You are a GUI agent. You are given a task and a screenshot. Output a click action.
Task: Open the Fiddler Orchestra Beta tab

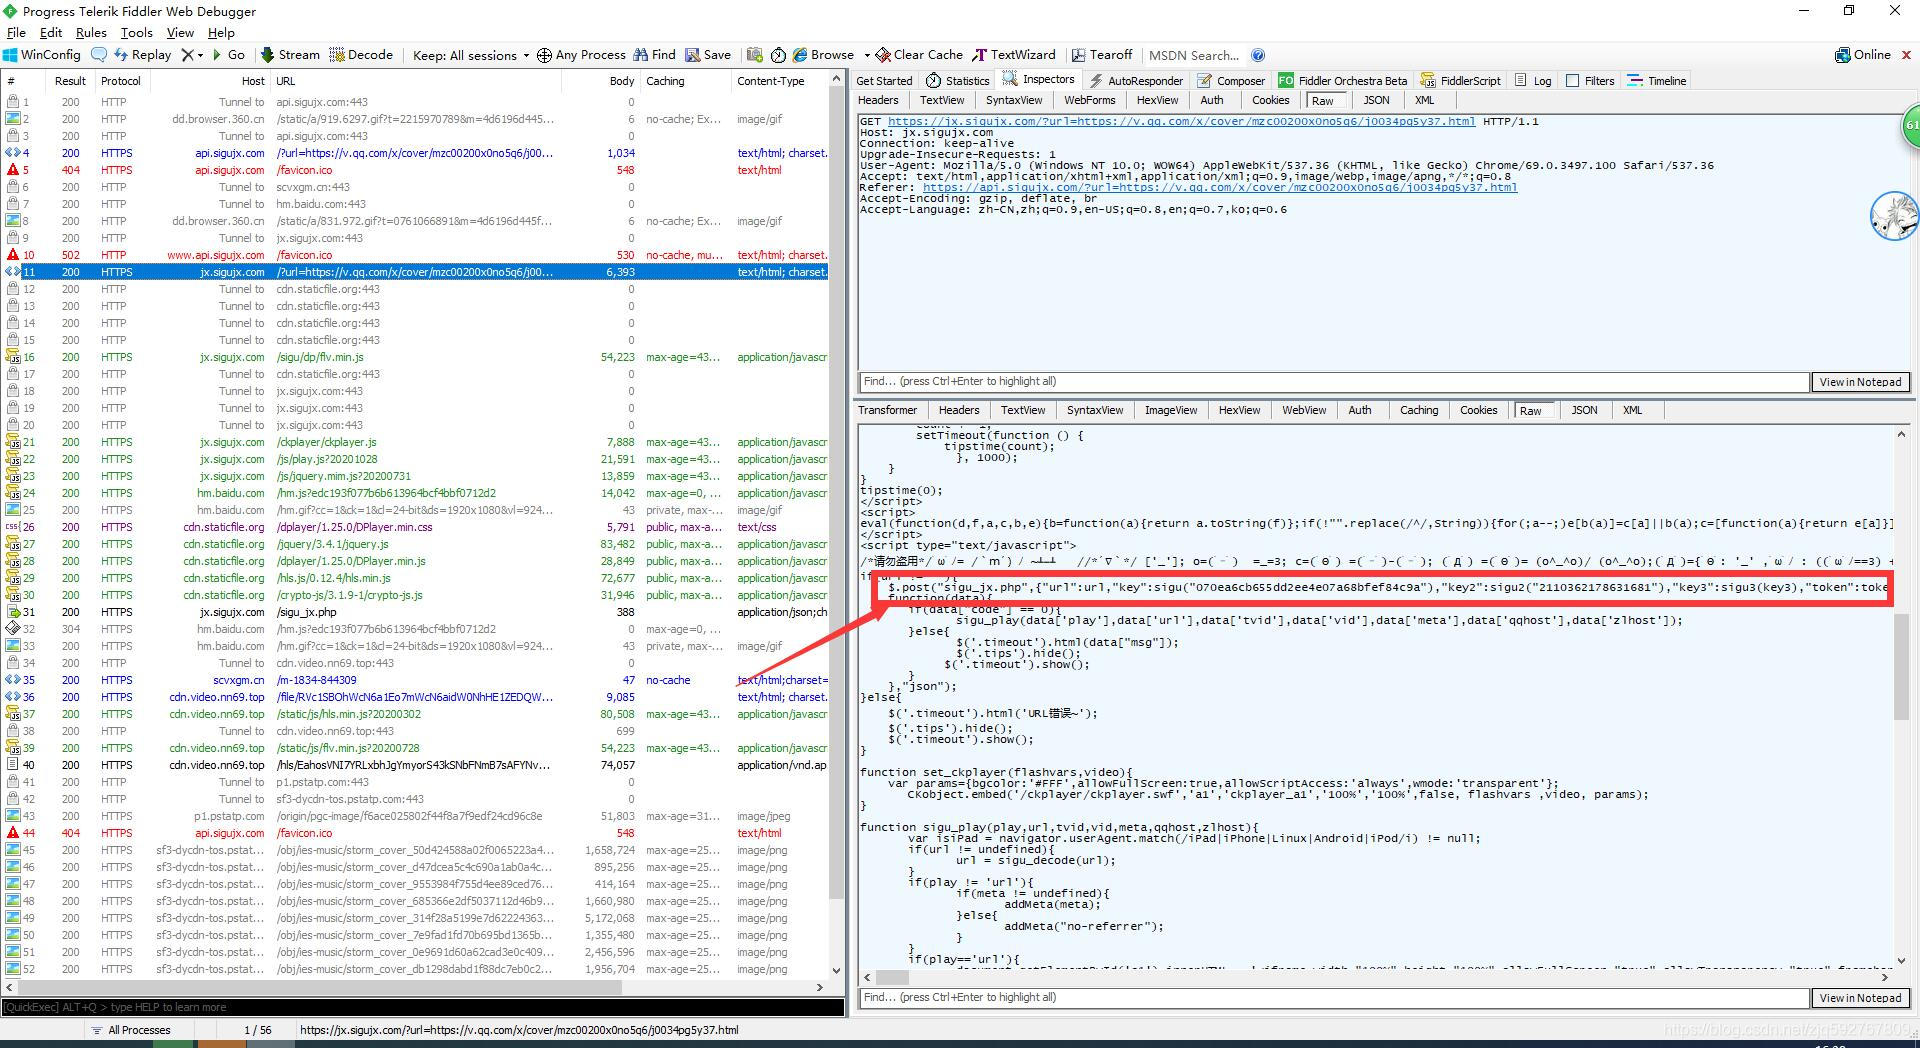tap(1343, 81)
